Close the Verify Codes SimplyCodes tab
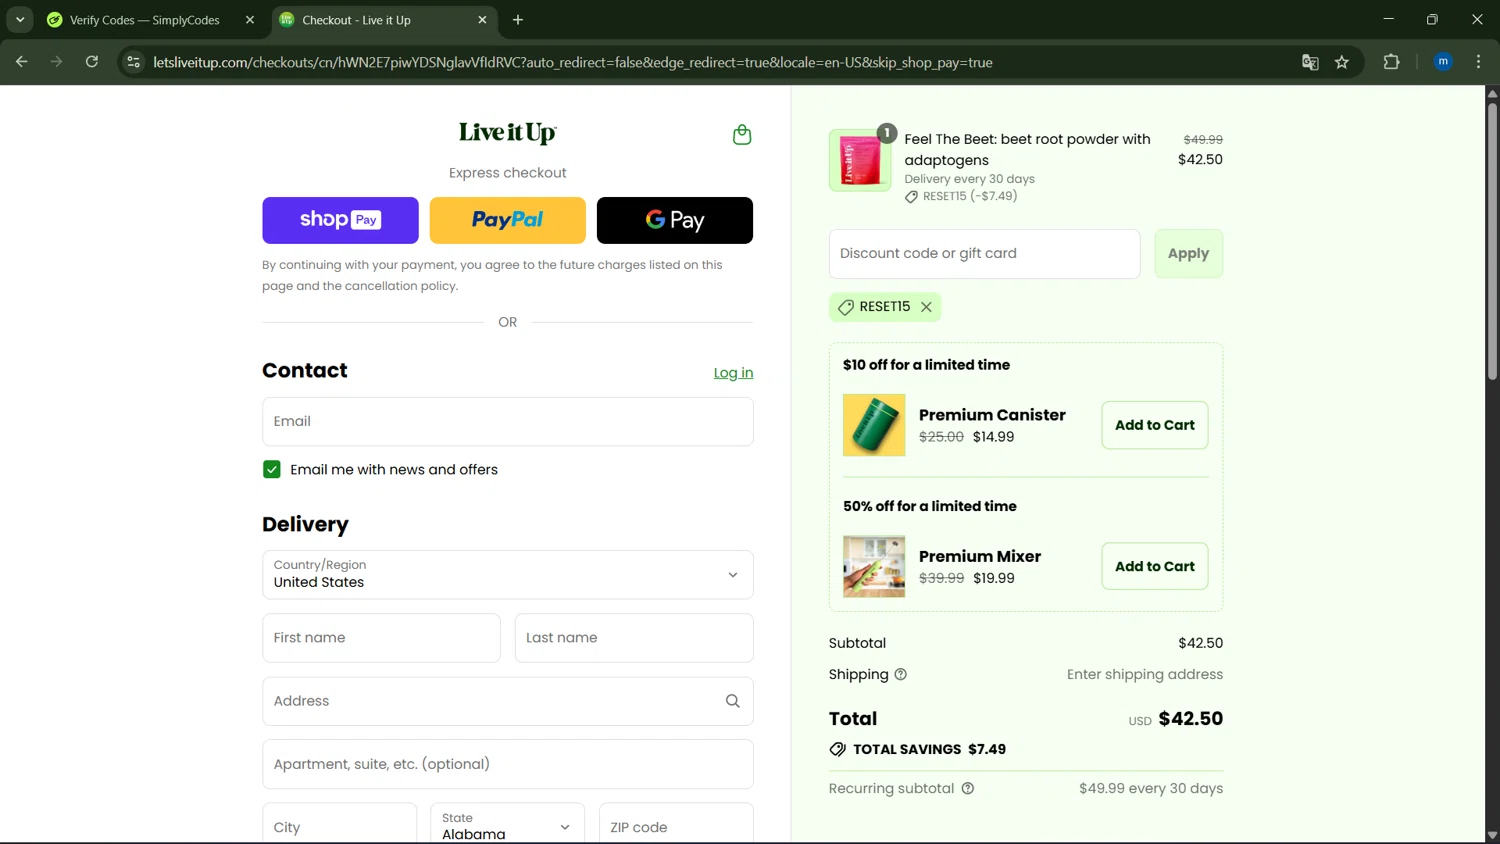The image size is (1500, 844). pyautogui.click(x=250, y=20)
